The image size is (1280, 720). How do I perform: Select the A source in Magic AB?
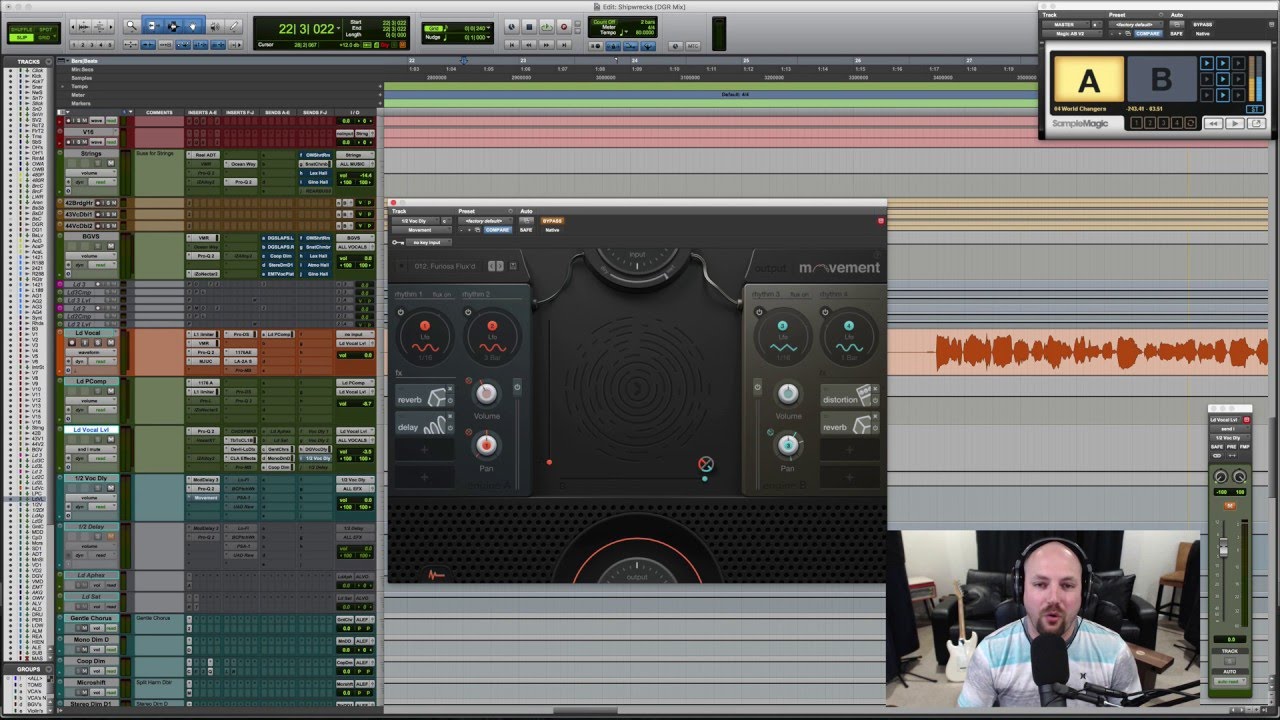point(1088,80)
